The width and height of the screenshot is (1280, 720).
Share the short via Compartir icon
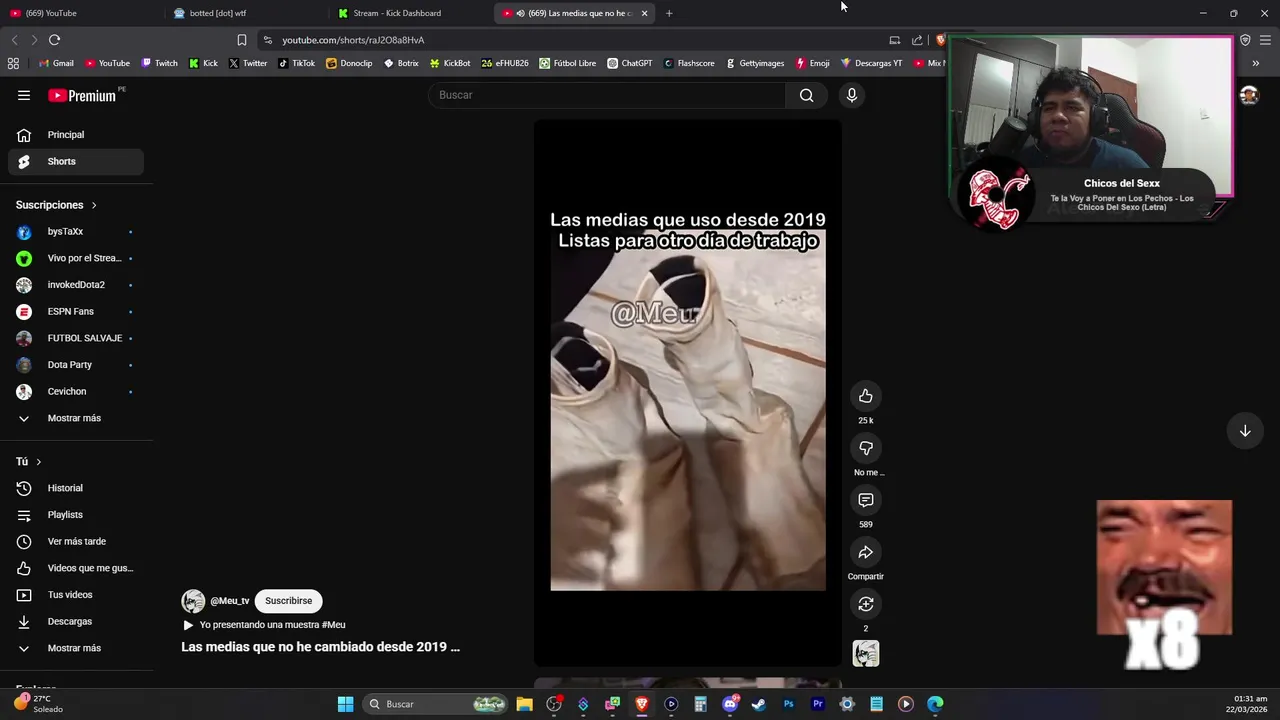(x=866, y=552)
